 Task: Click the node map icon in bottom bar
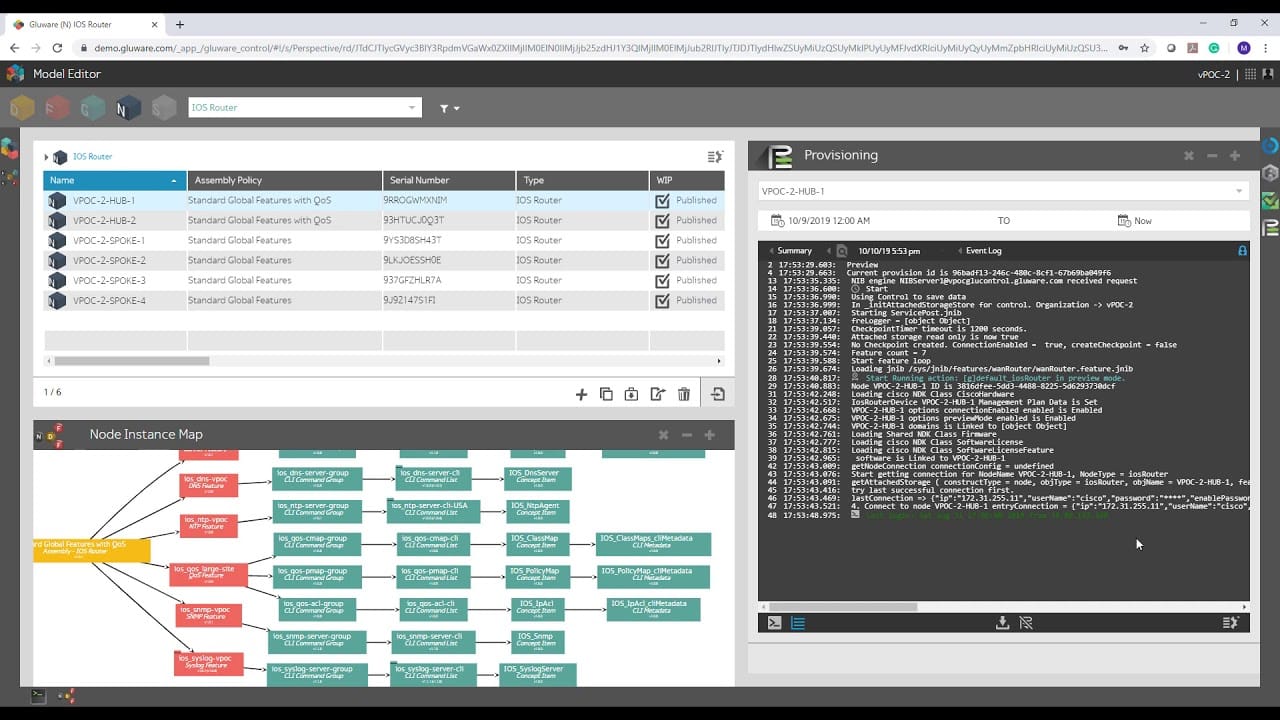66,695
